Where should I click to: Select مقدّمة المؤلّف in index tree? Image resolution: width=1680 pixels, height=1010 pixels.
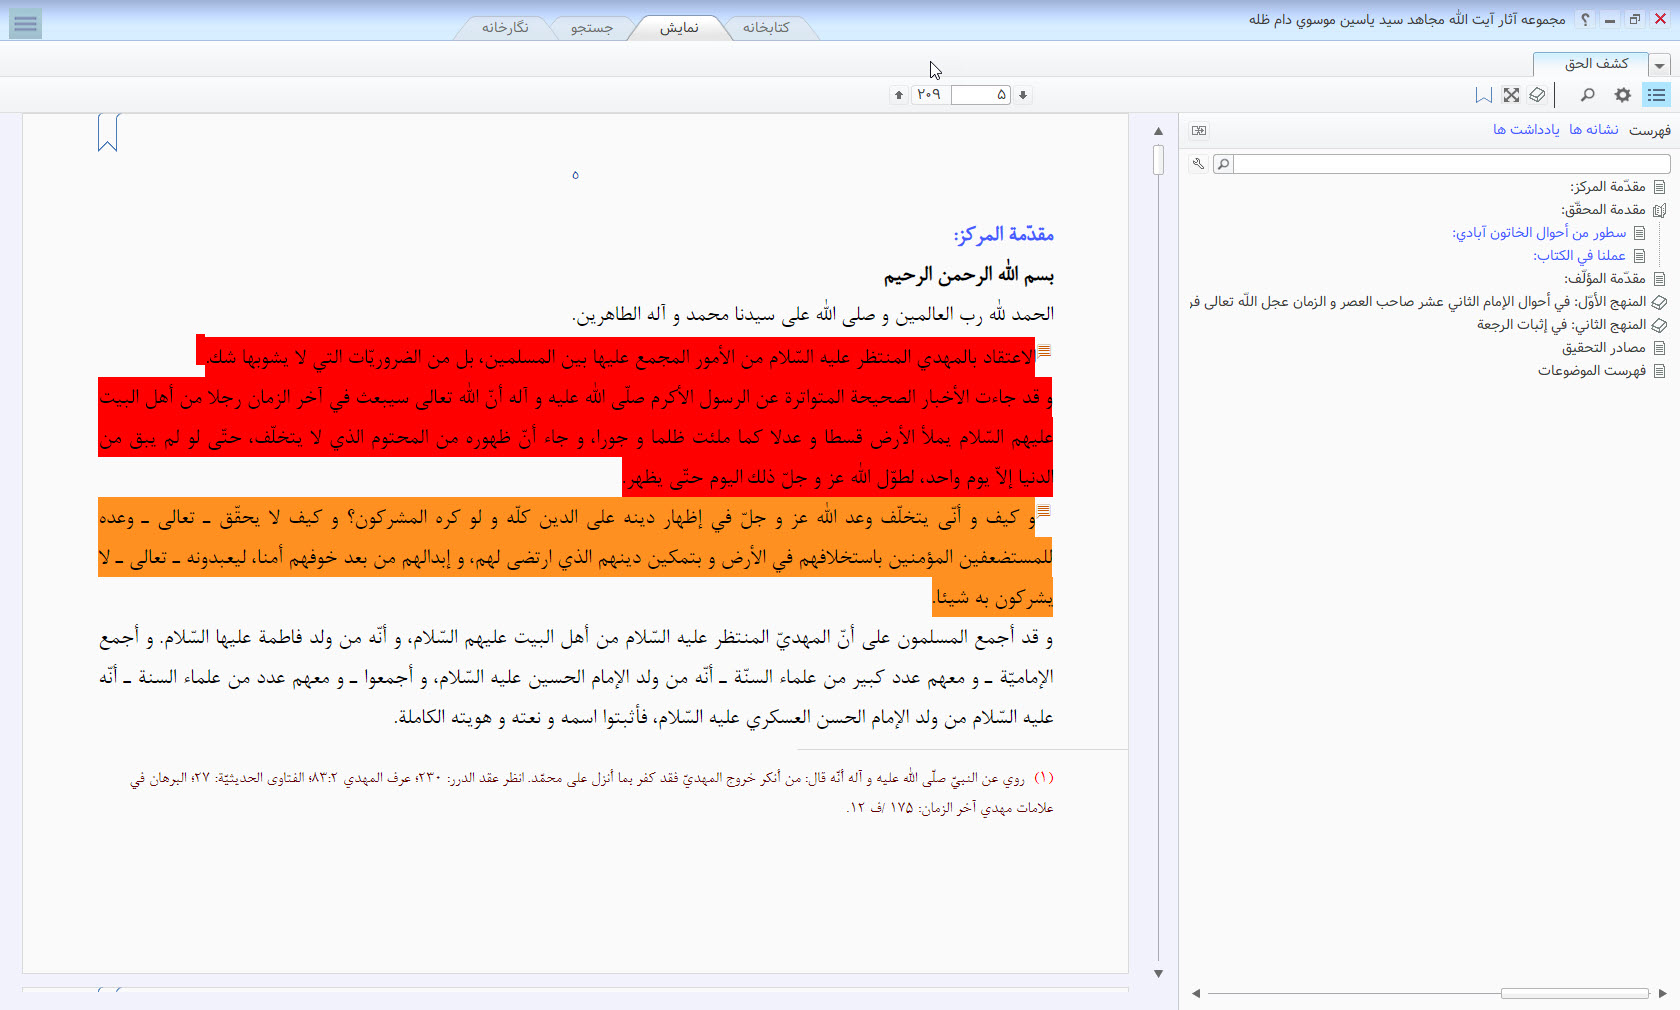click(x=1605, y=279)
